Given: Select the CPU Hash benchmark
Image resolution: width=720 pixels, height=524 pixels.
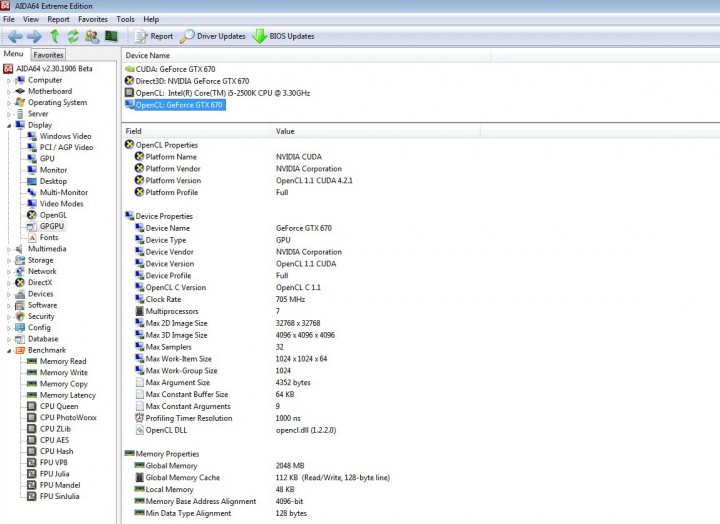Looking at the screenshot, I should click(x=56, y=451).
